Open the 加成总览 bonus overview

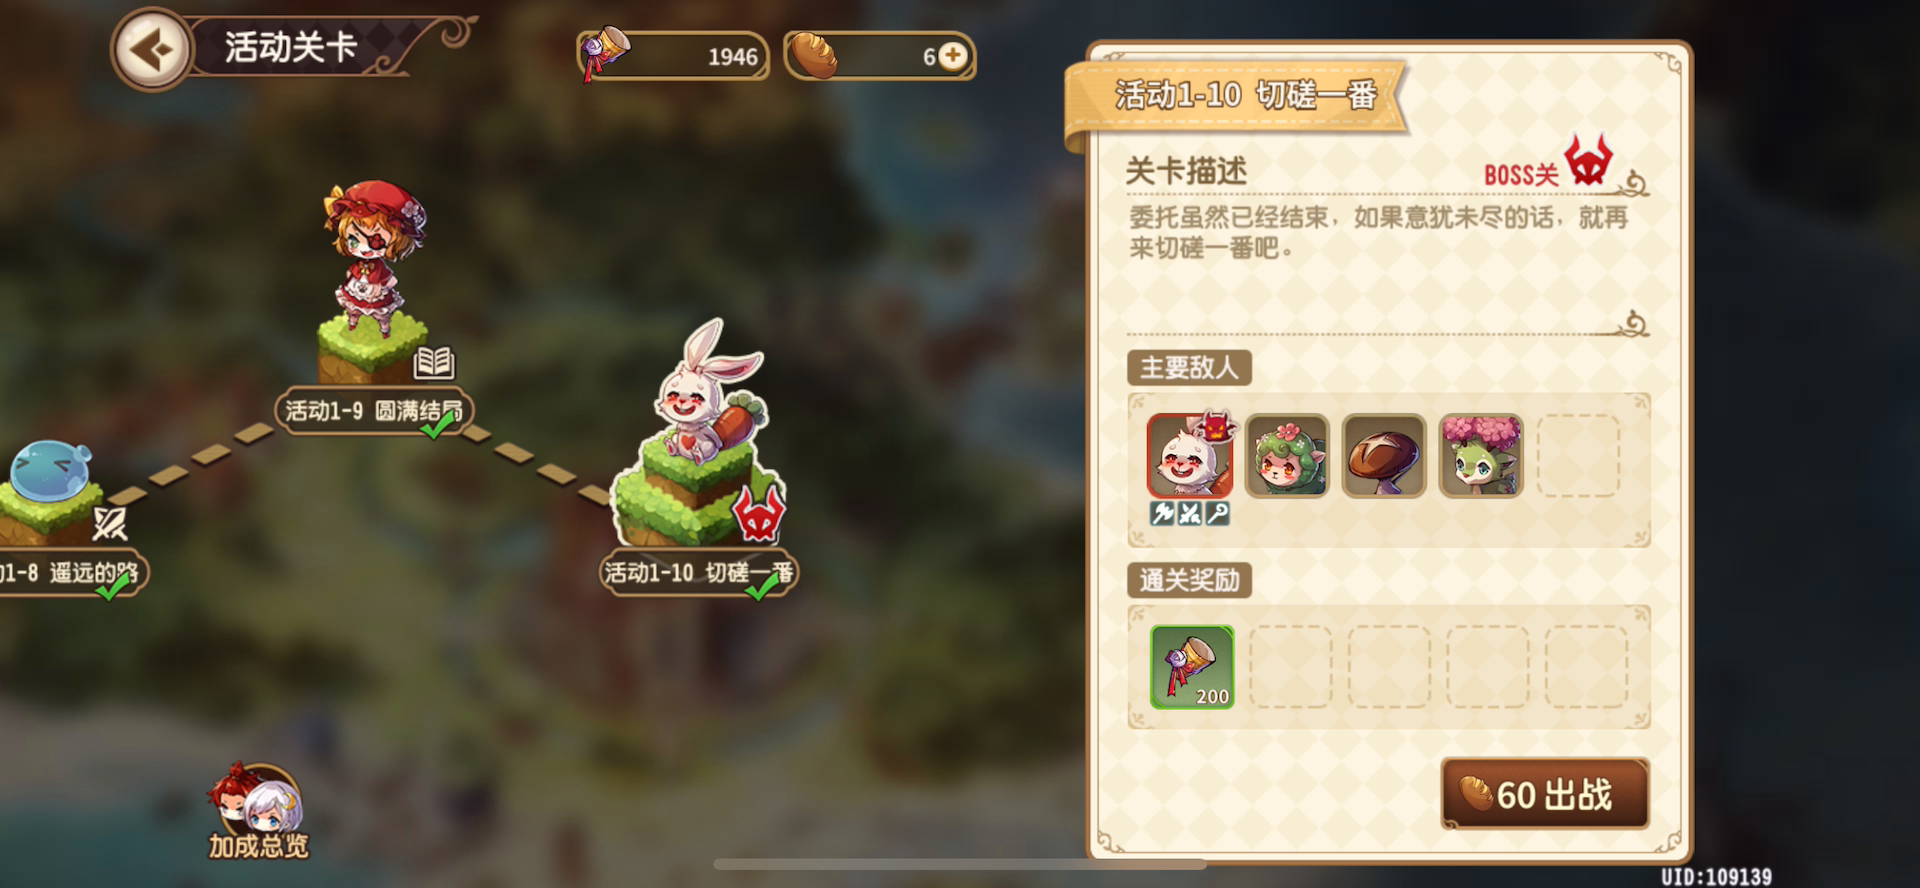click(258, 812)
